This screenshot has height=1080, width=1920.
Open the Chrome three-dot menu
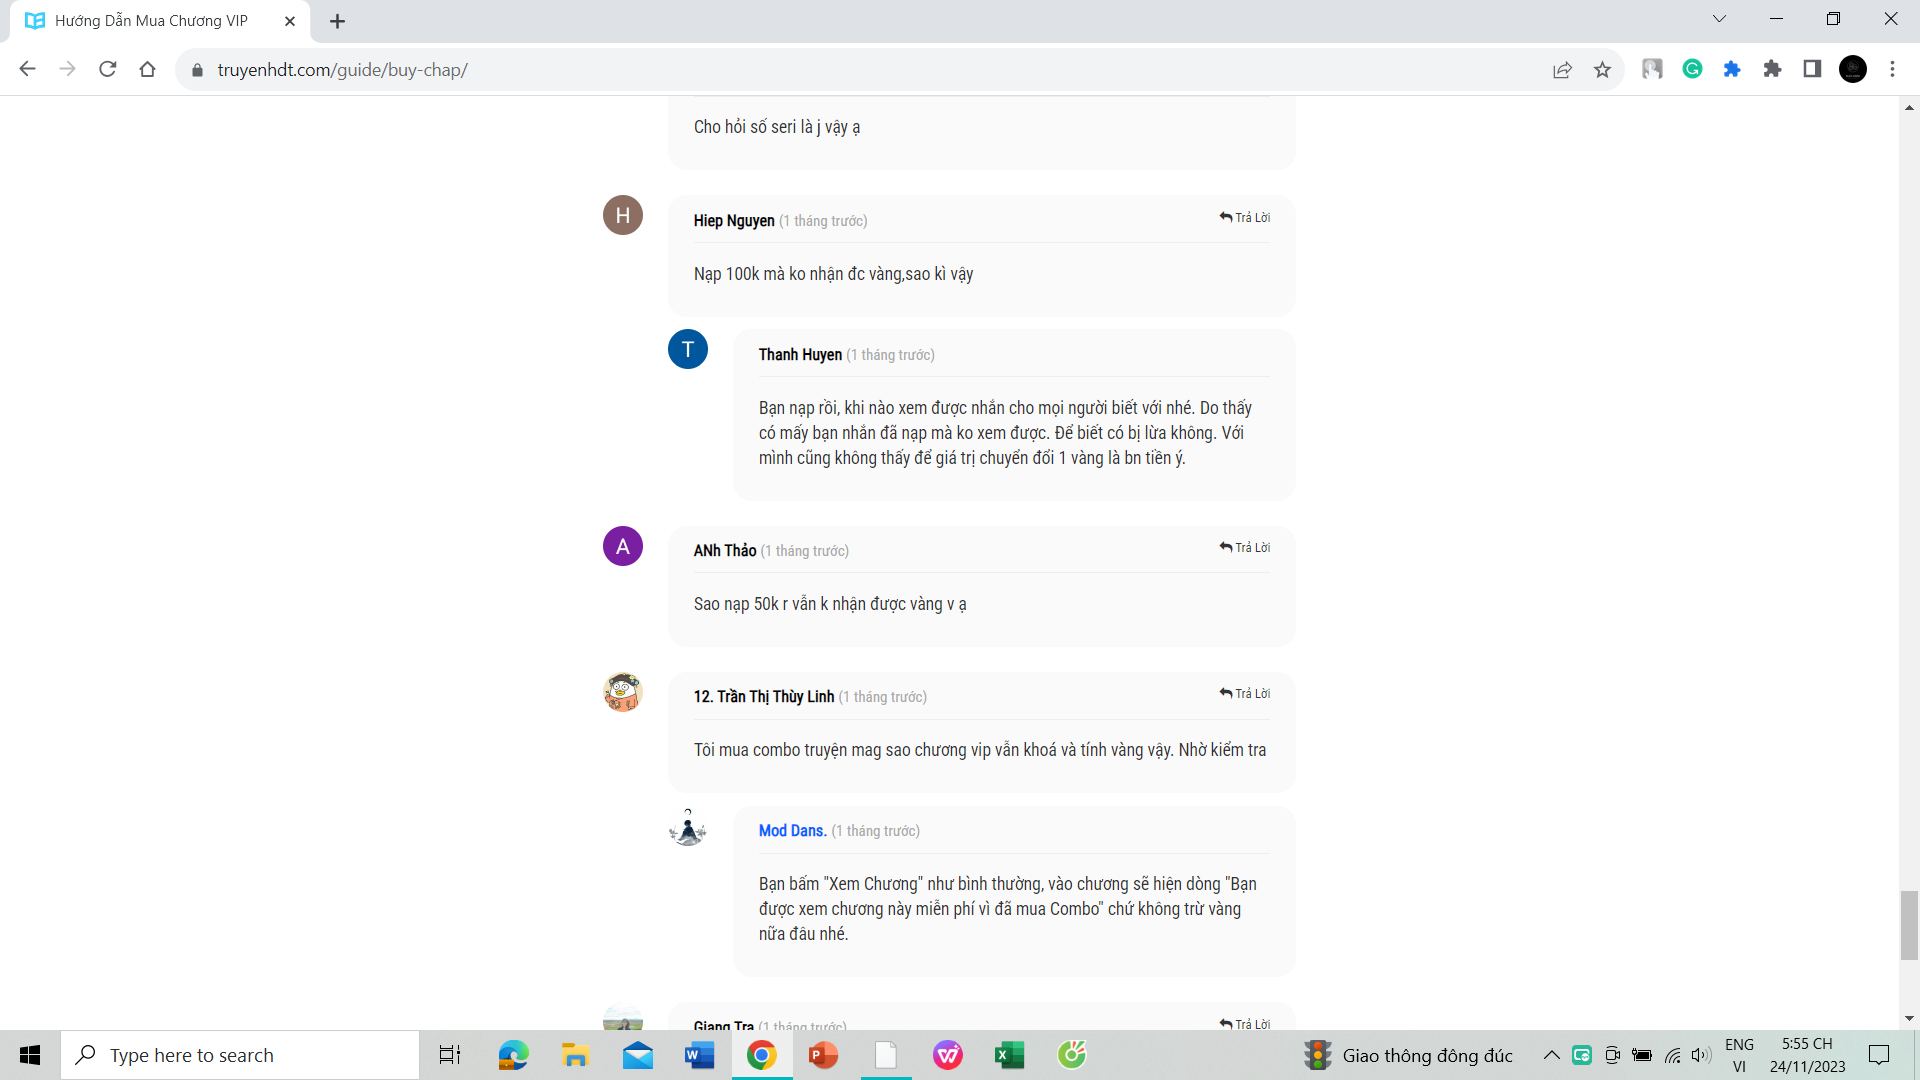[x=1892, y=69]
